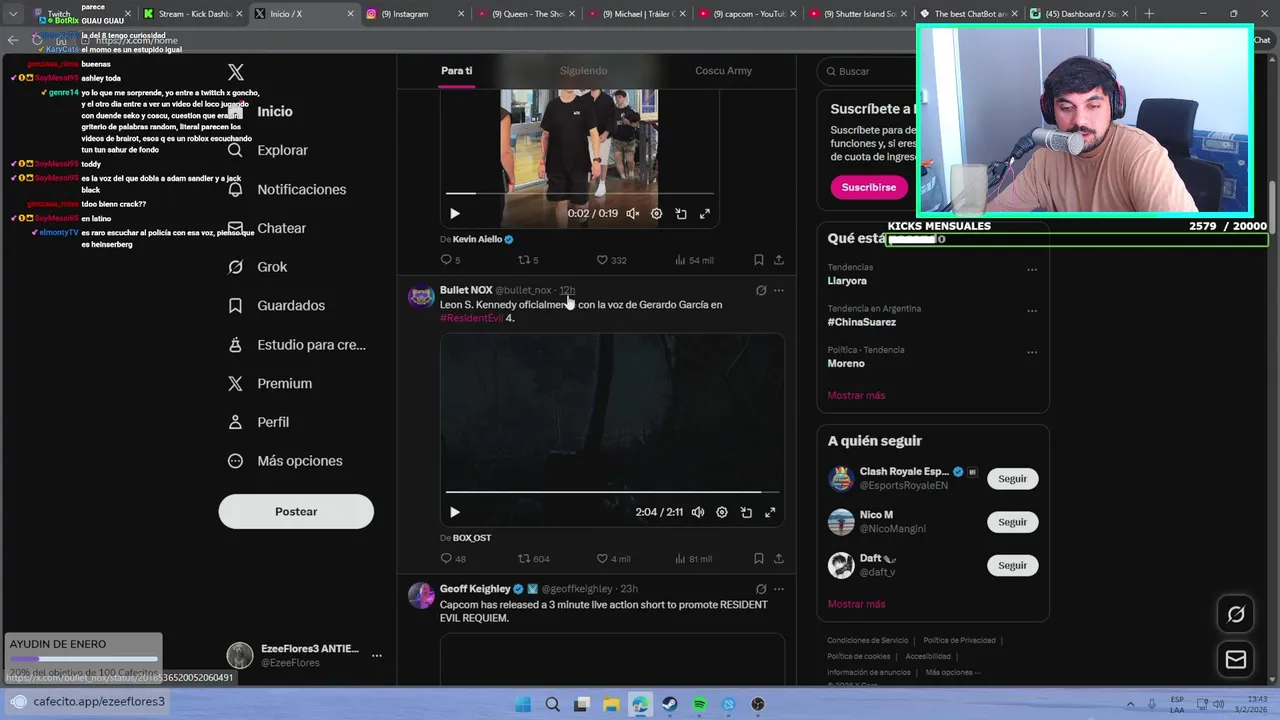Like the Kevin Aiello video post with 332 likes
1280x720 pixels.
point(611,260)
